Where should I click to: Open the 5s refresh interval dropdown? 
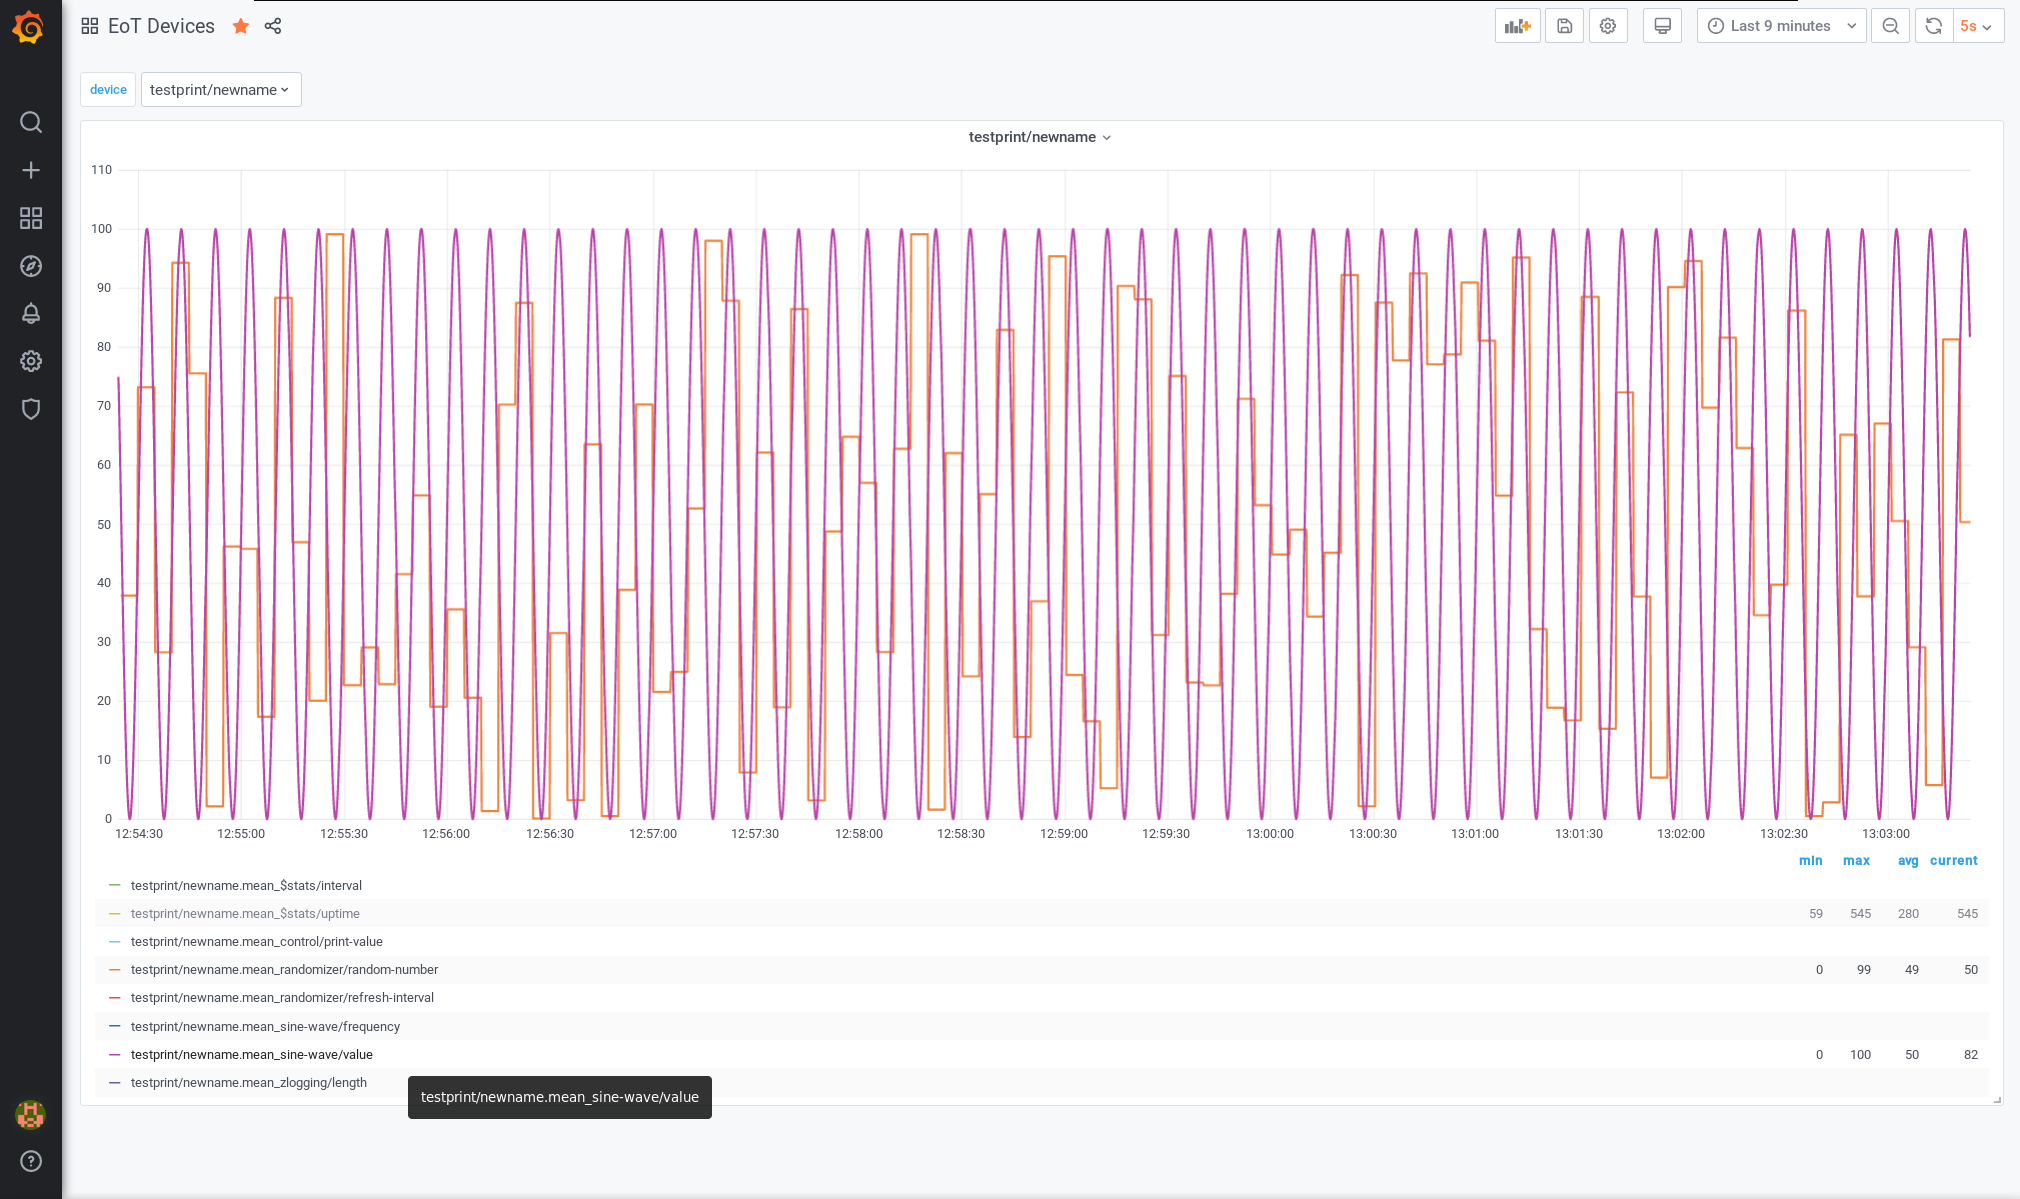click(1977, 26)
